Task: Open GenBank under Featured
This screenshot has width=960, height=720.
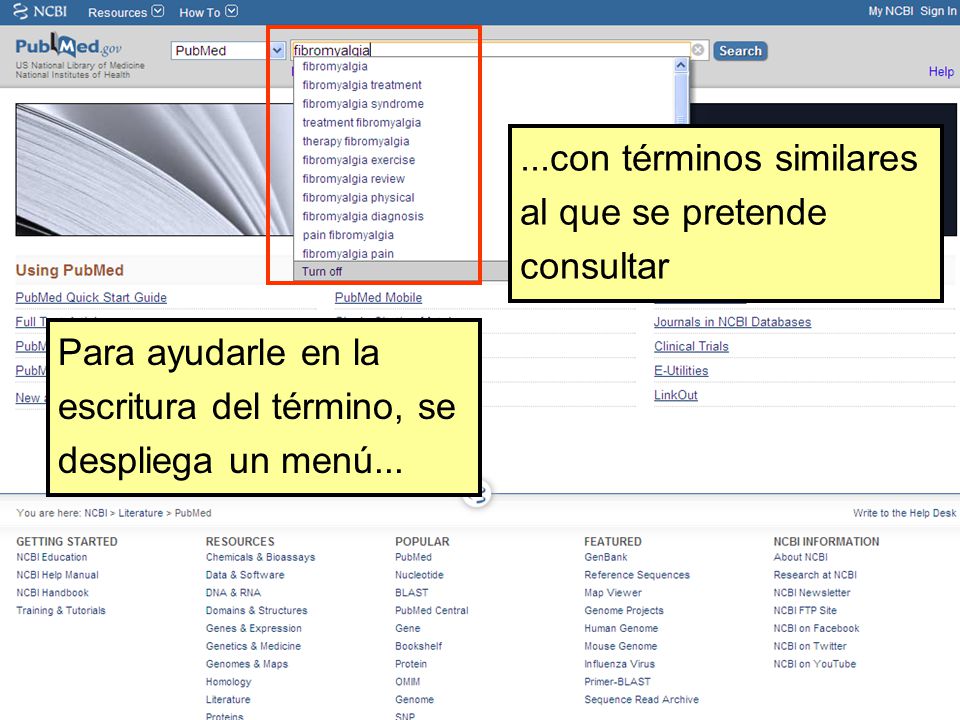Action: click(606, 557)
